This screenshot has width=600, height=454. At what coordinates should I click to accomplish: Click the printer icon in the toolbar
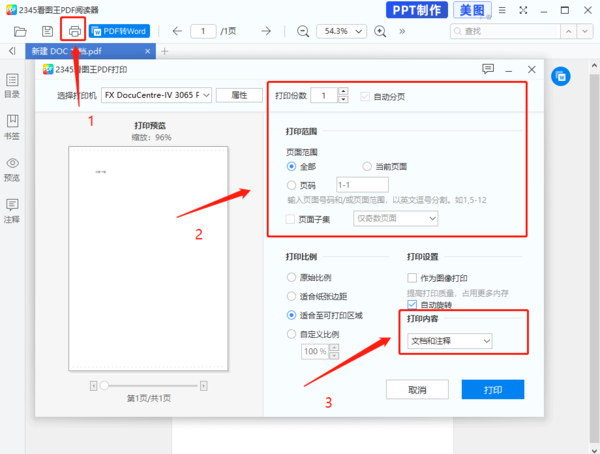74,31
